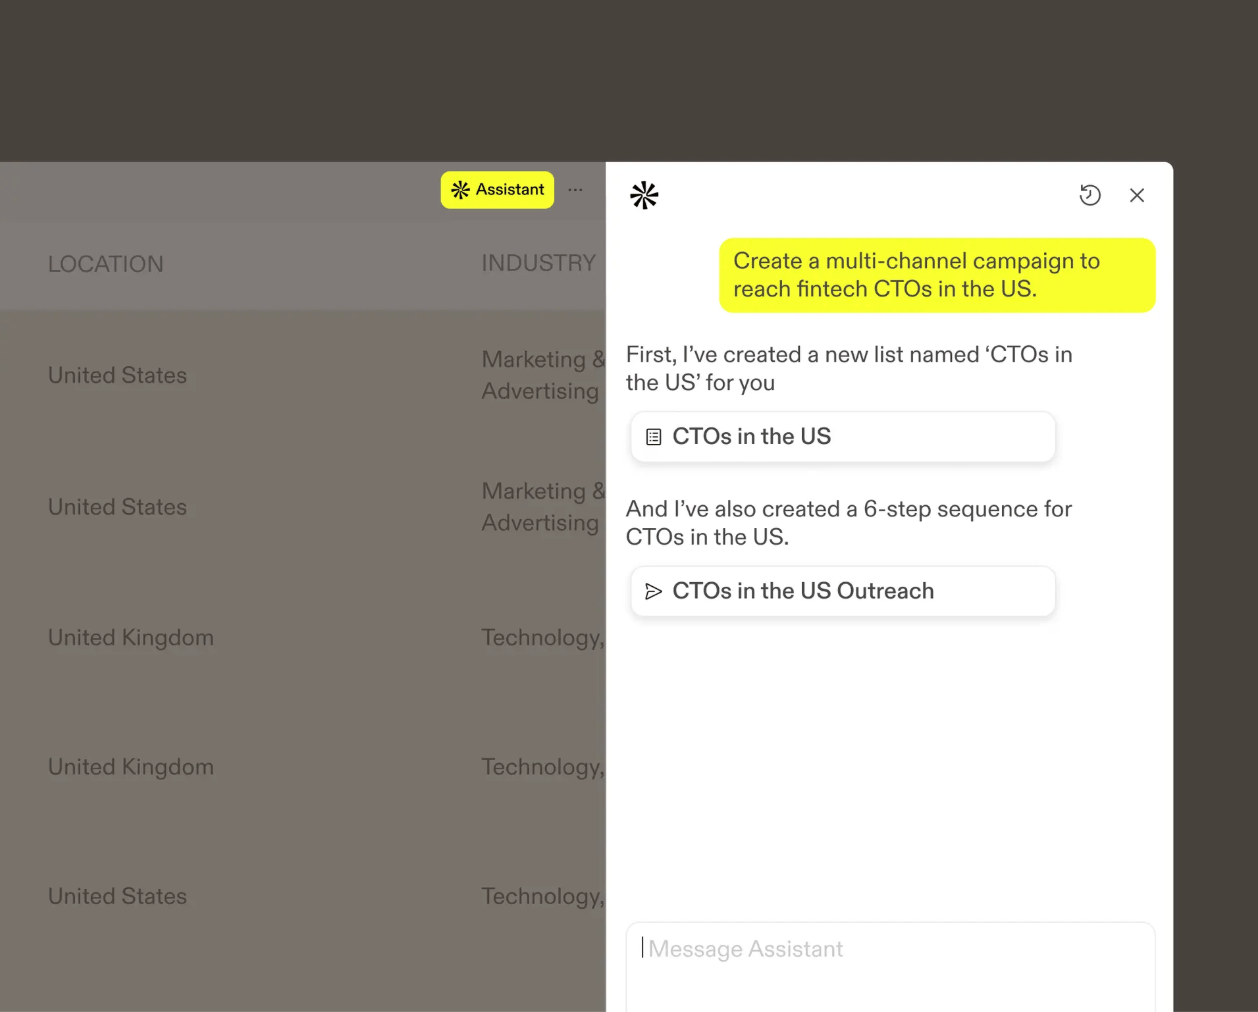
Task: Open the three-dot more options menu
Action: point(575,190)
